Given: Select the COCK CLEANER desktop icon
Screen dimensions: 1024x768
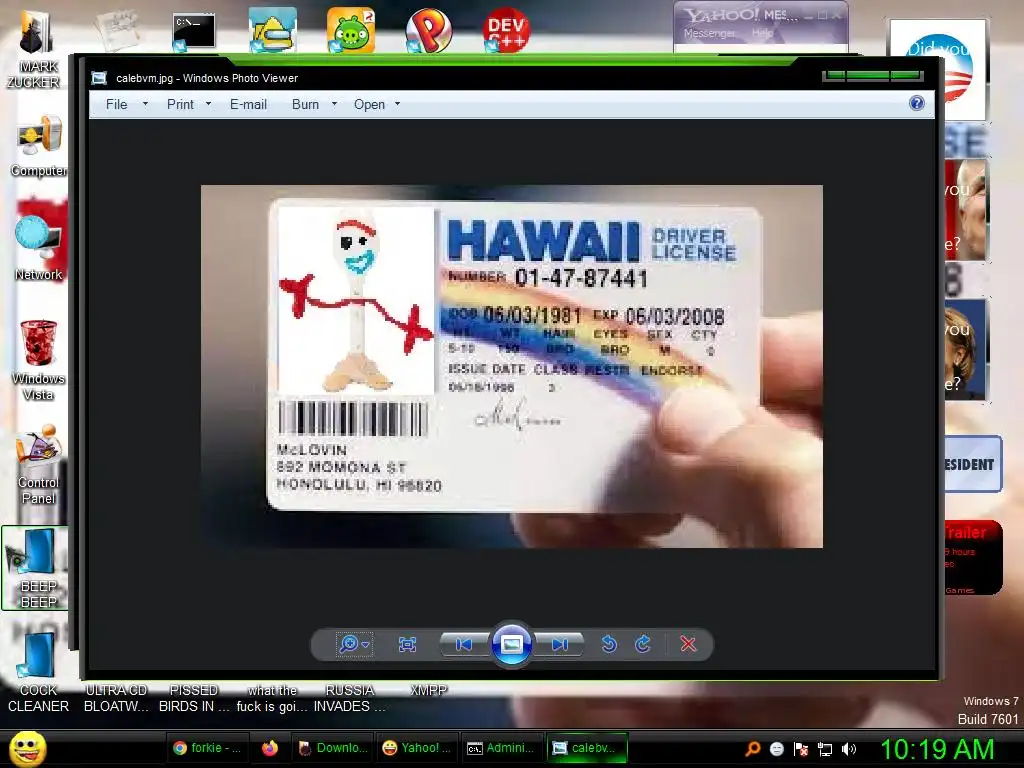Looking at the screenshot, I should pyautogui.click(x=39, y=673).
